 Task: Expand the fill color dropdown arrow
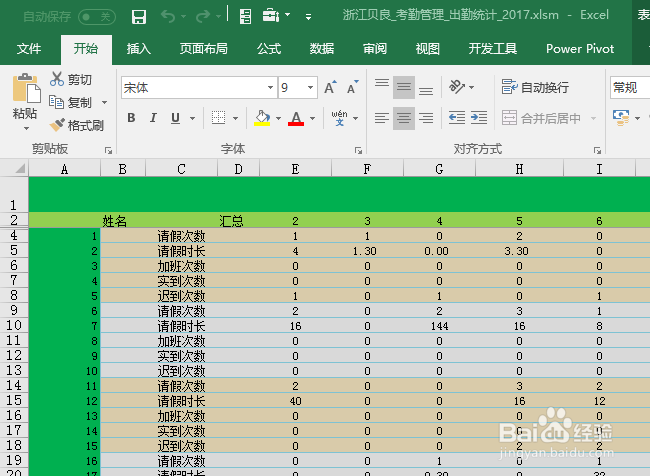pyautogui.click(x=279, y=119)
